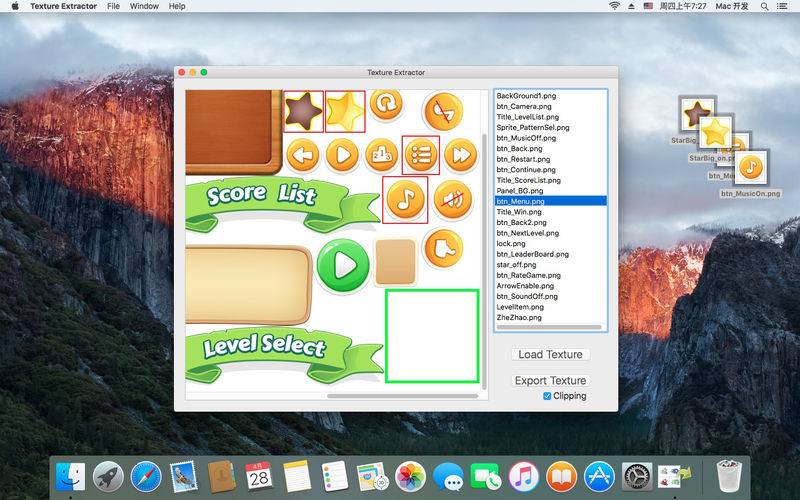Screen dimensions: 800x500
Task: Open the File menu
Action: pyautogui.click(x=113, y=6)
